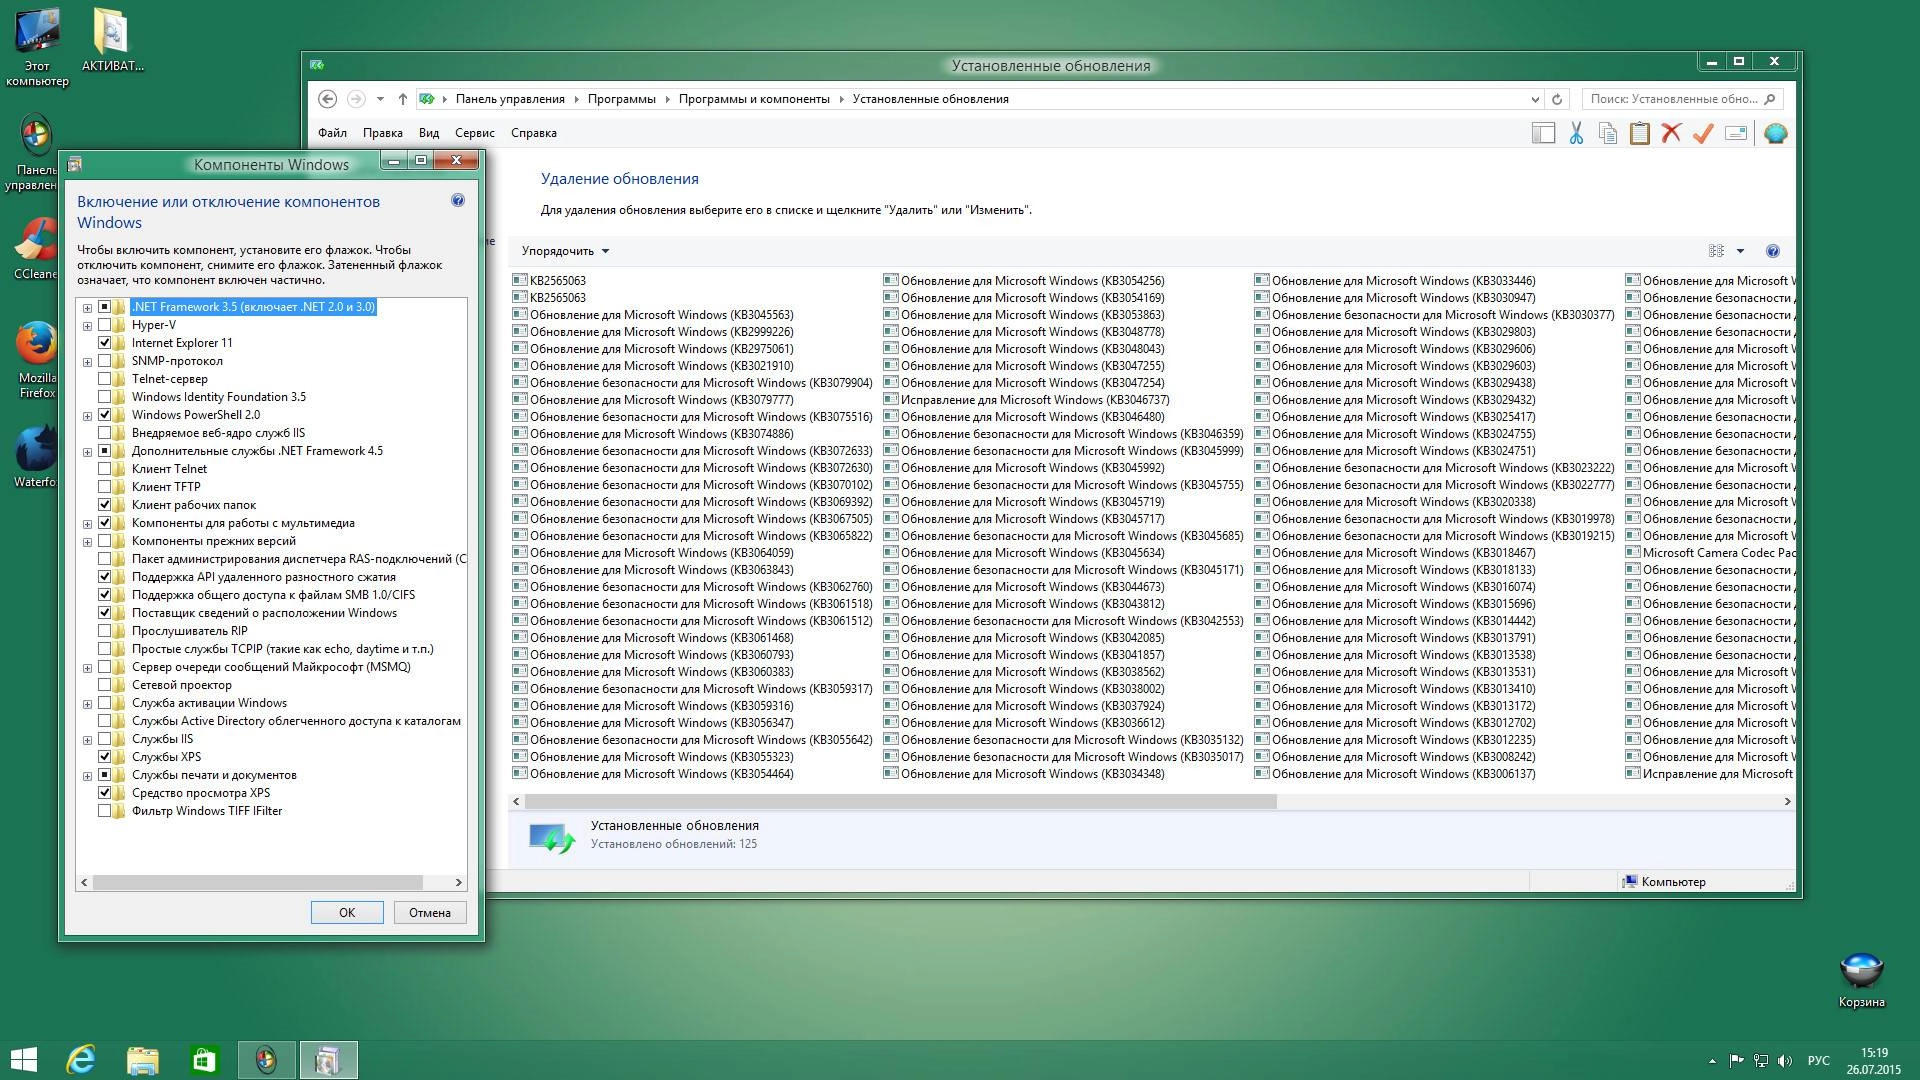1920x1080 pixels.
Task: Open Recycle Bin desktop icon
Action: (1861, 980)
